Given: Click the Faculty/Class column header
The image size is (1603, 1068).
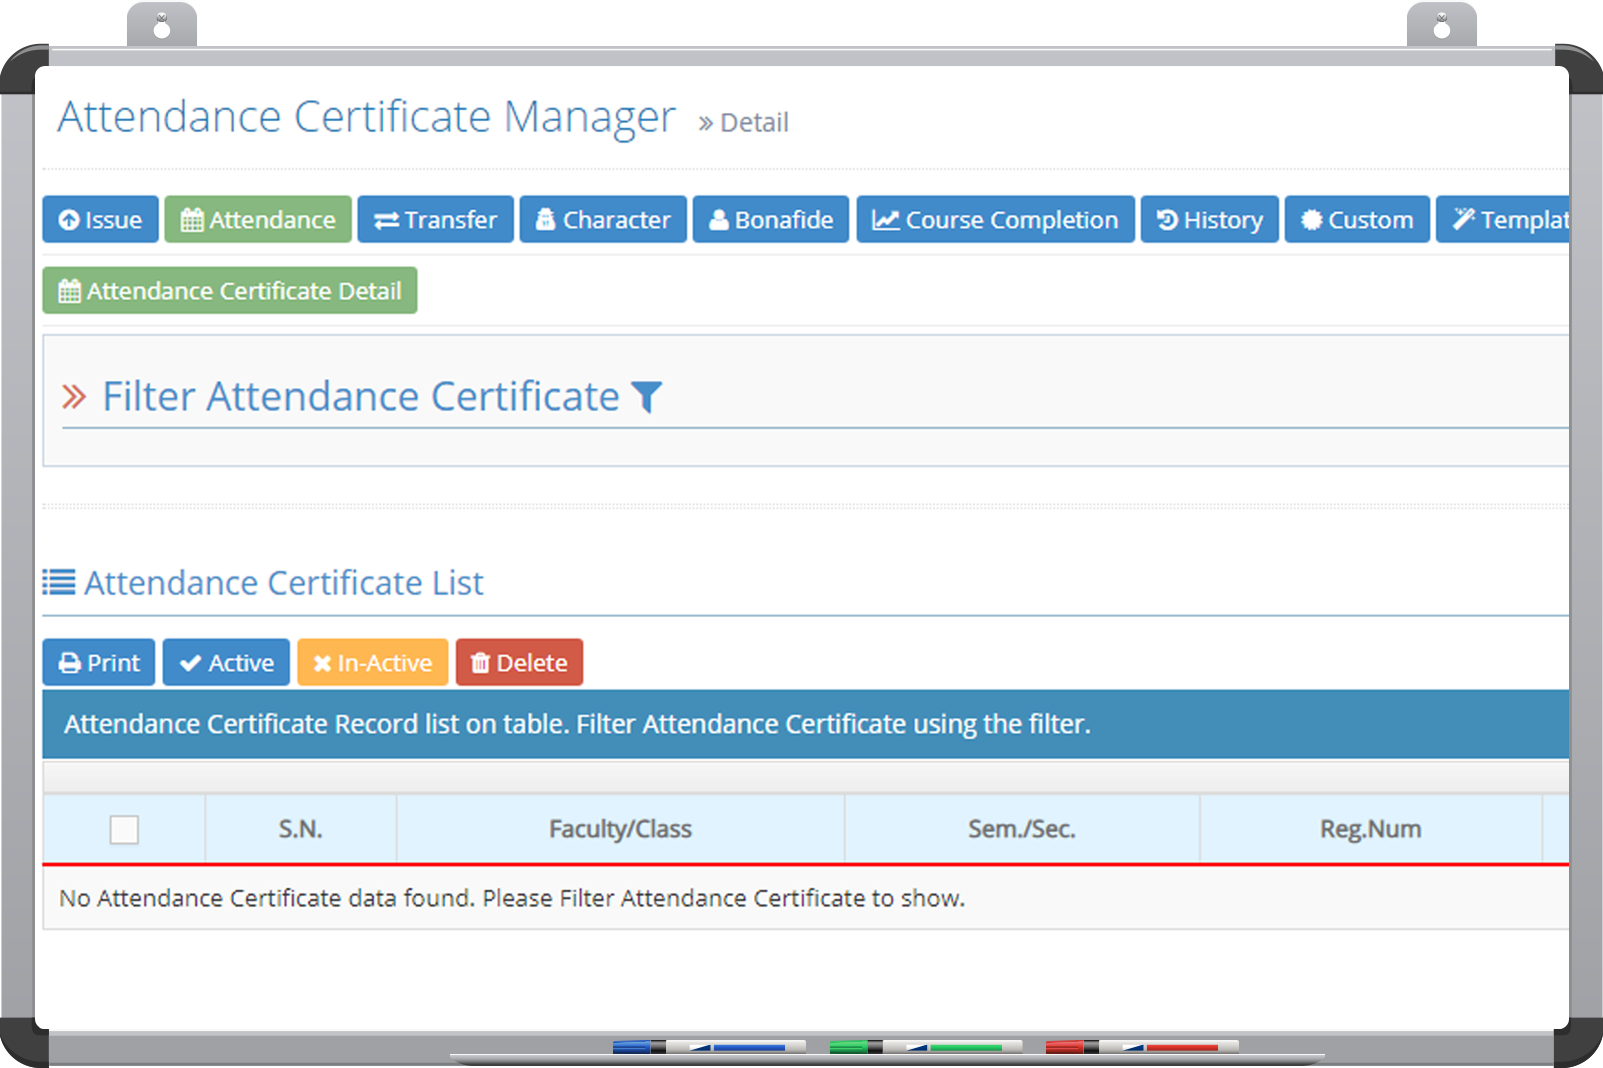Looking at the screenshot, I should [x=620, y=829].
